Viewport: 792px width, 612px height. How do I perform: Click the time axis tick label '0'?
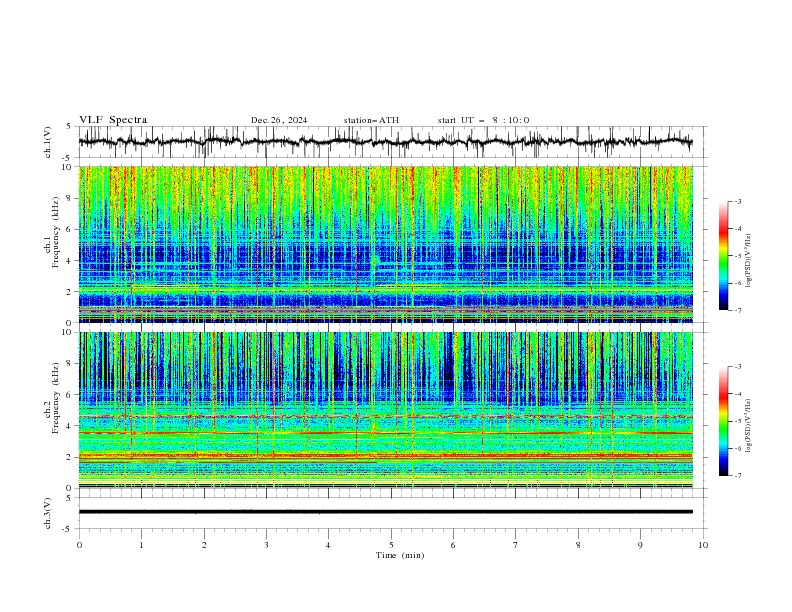click(79, 545)
